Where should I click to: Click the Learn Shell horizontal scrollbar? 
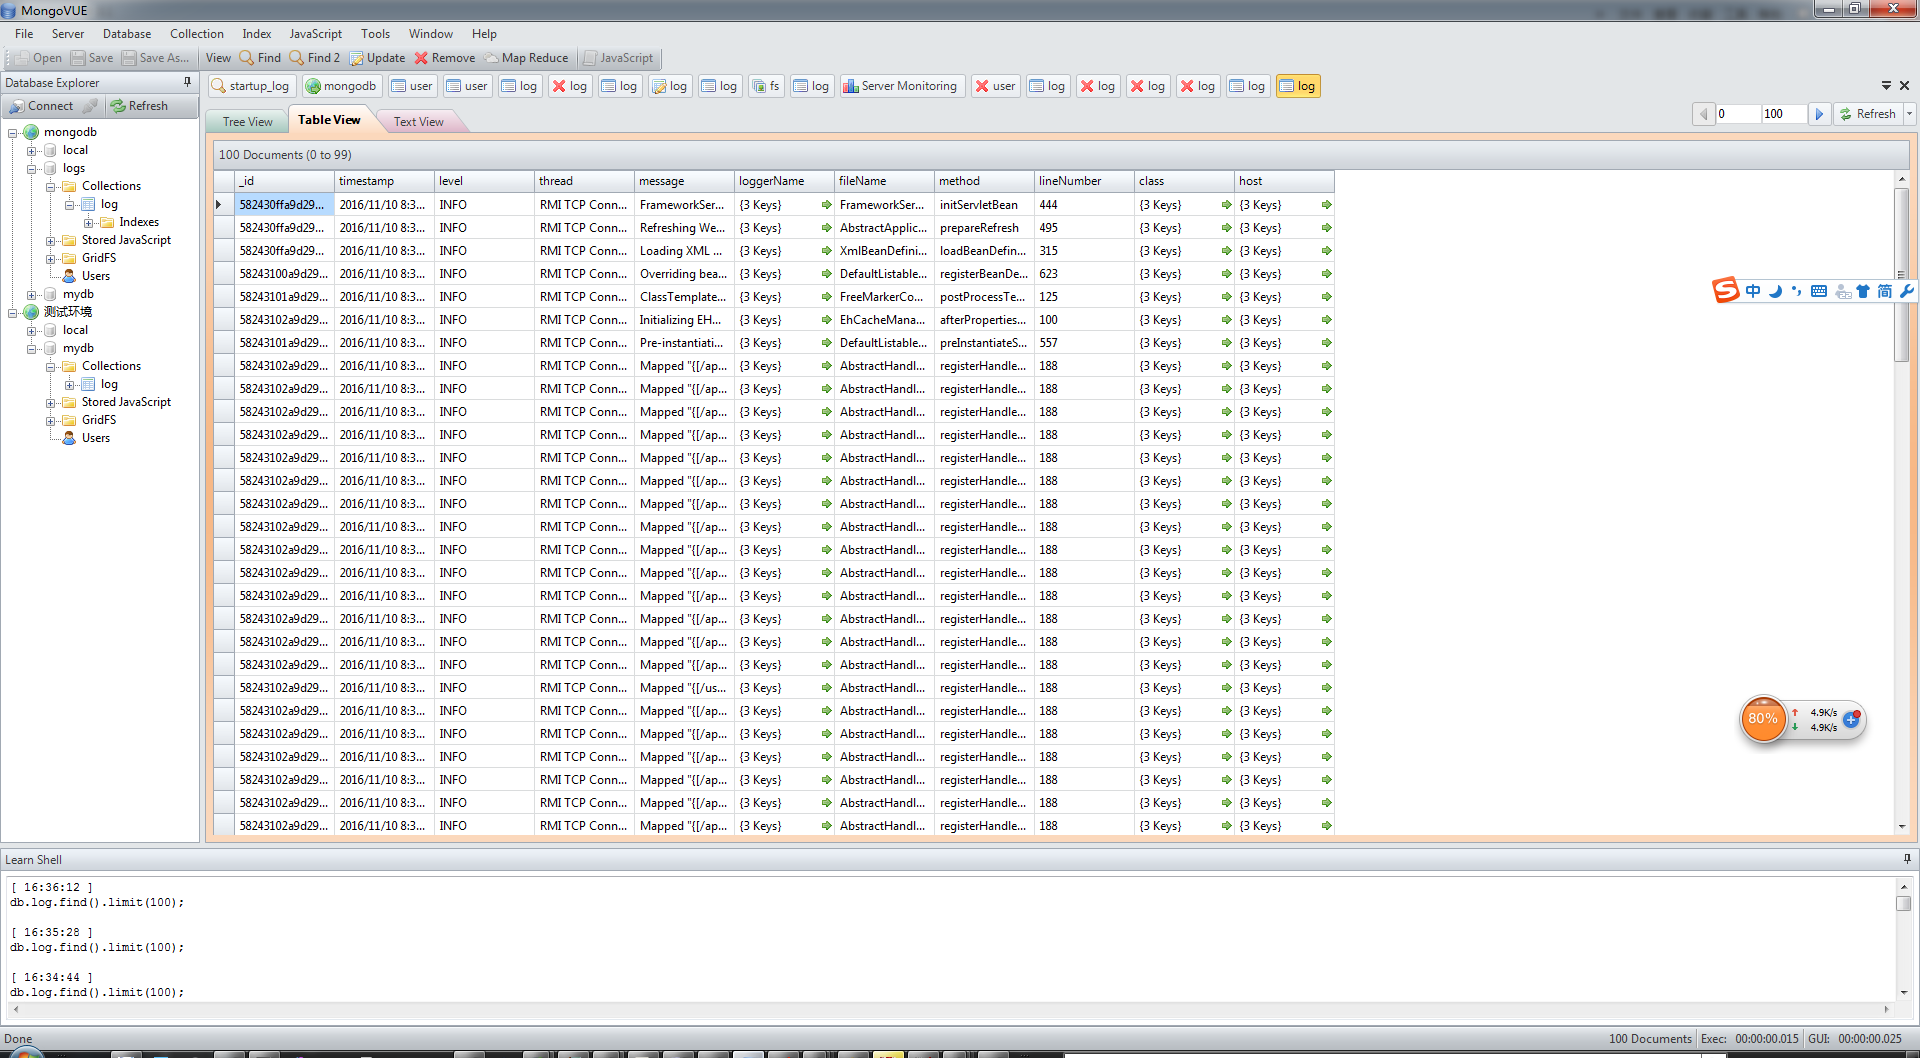coord(950,1009)
